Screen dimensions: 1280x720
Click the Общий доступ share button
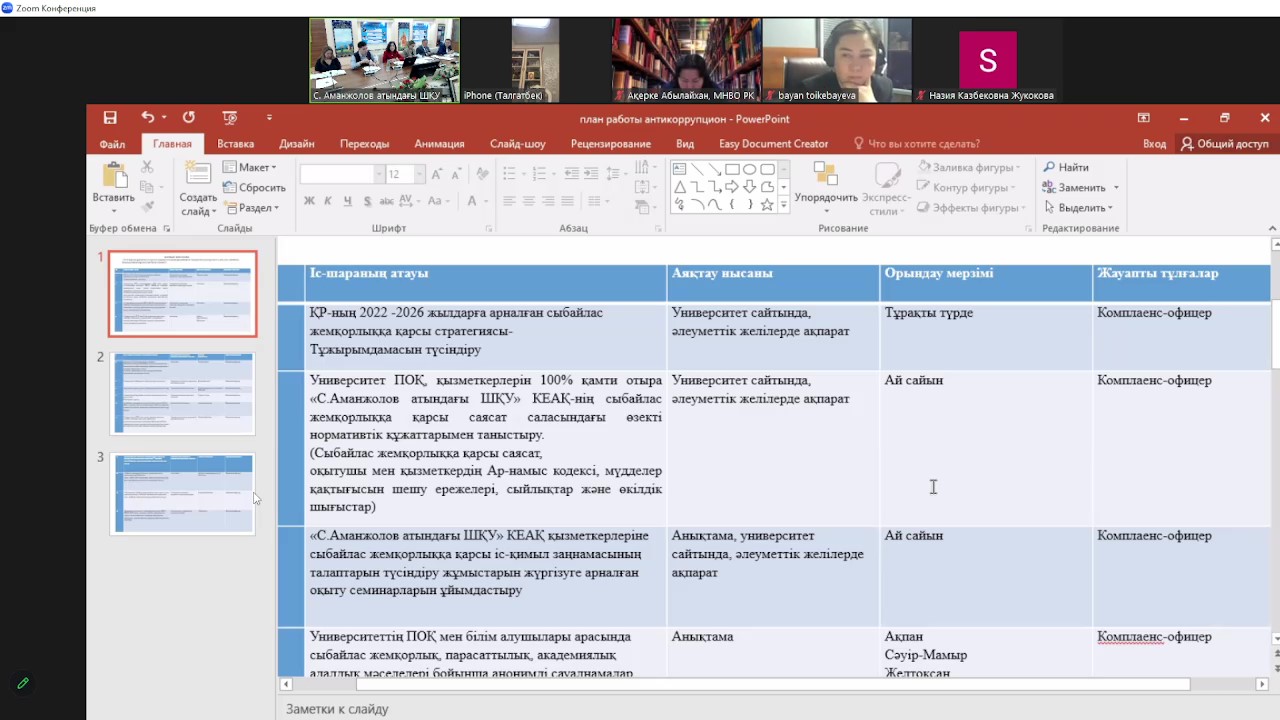click(x=1224, y=144)
